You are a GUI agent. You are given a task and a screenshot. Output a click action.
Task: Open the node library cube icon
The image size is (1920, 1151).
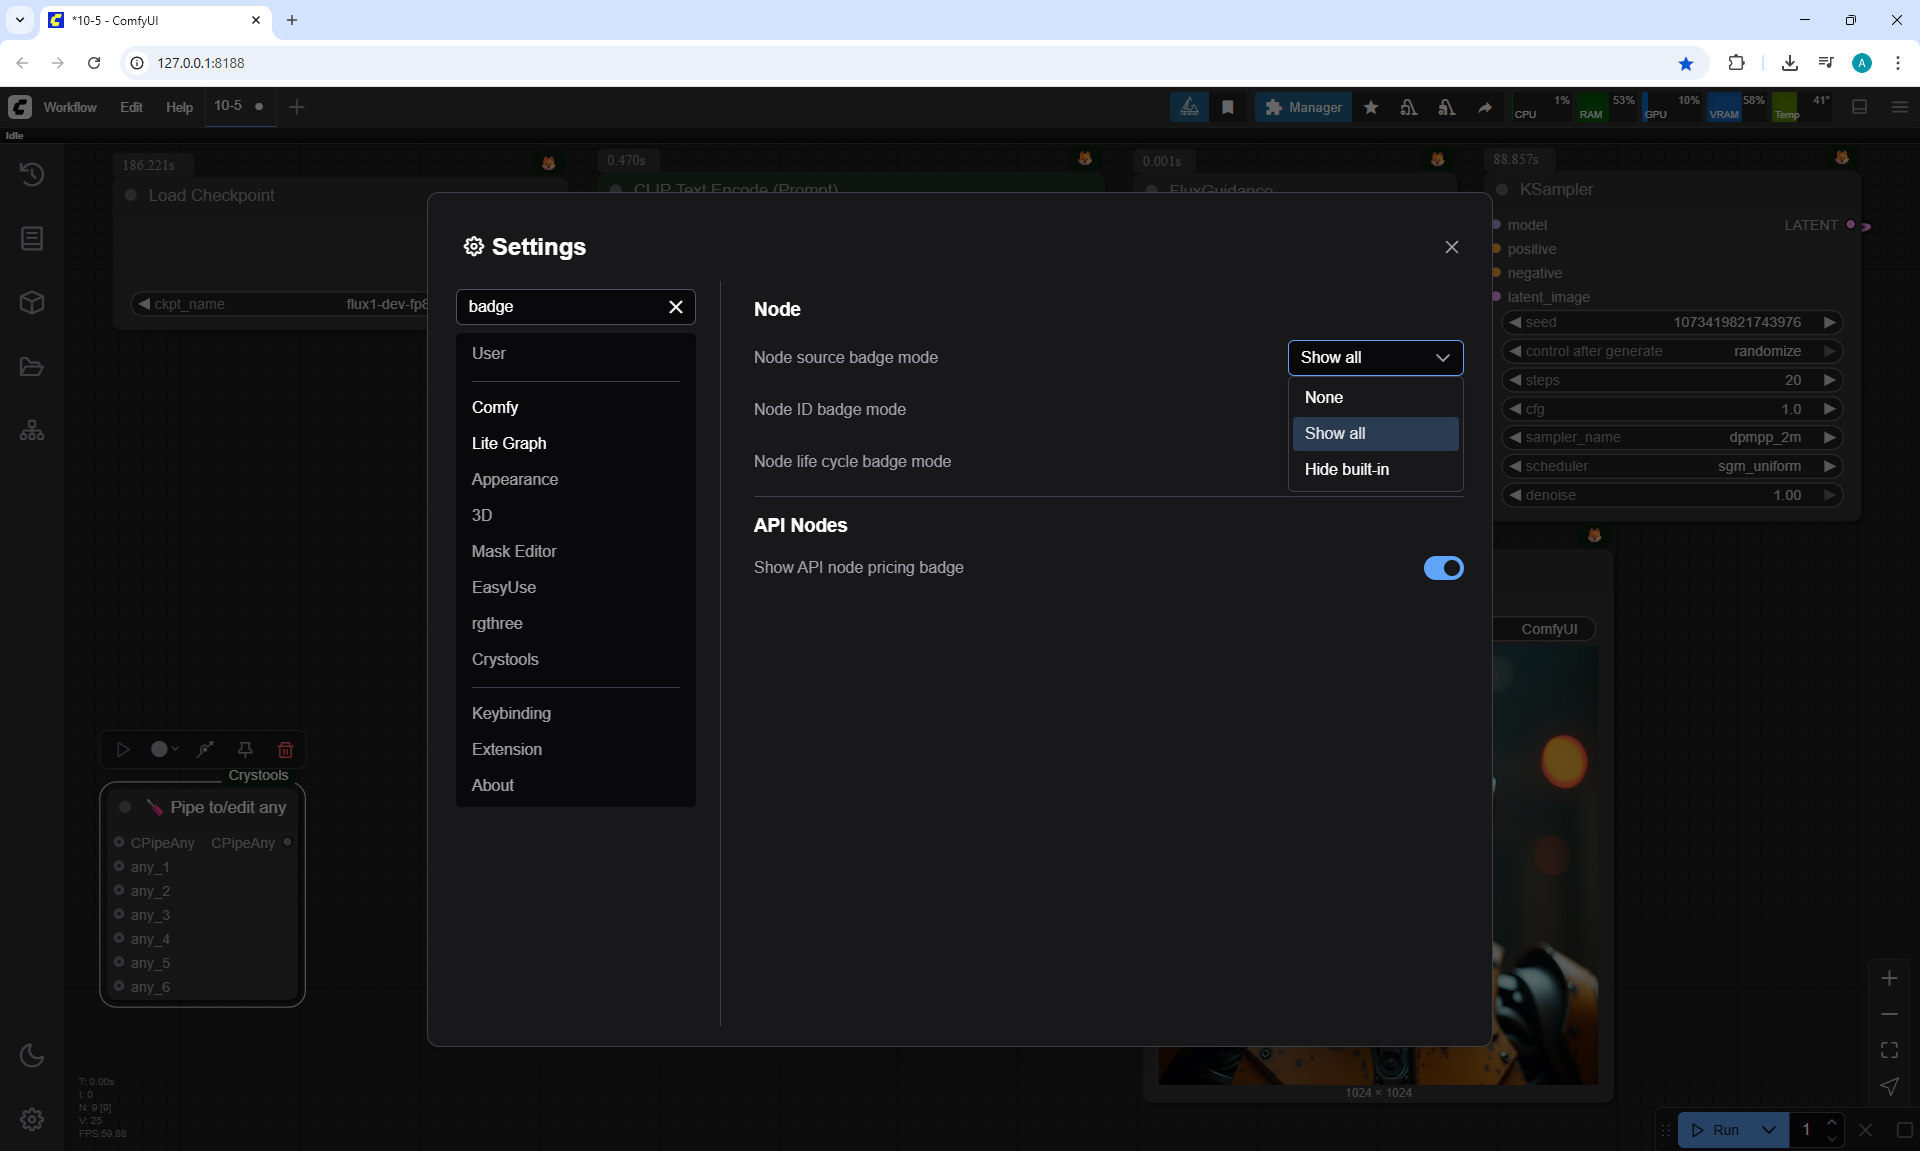[x=32, y=303]
